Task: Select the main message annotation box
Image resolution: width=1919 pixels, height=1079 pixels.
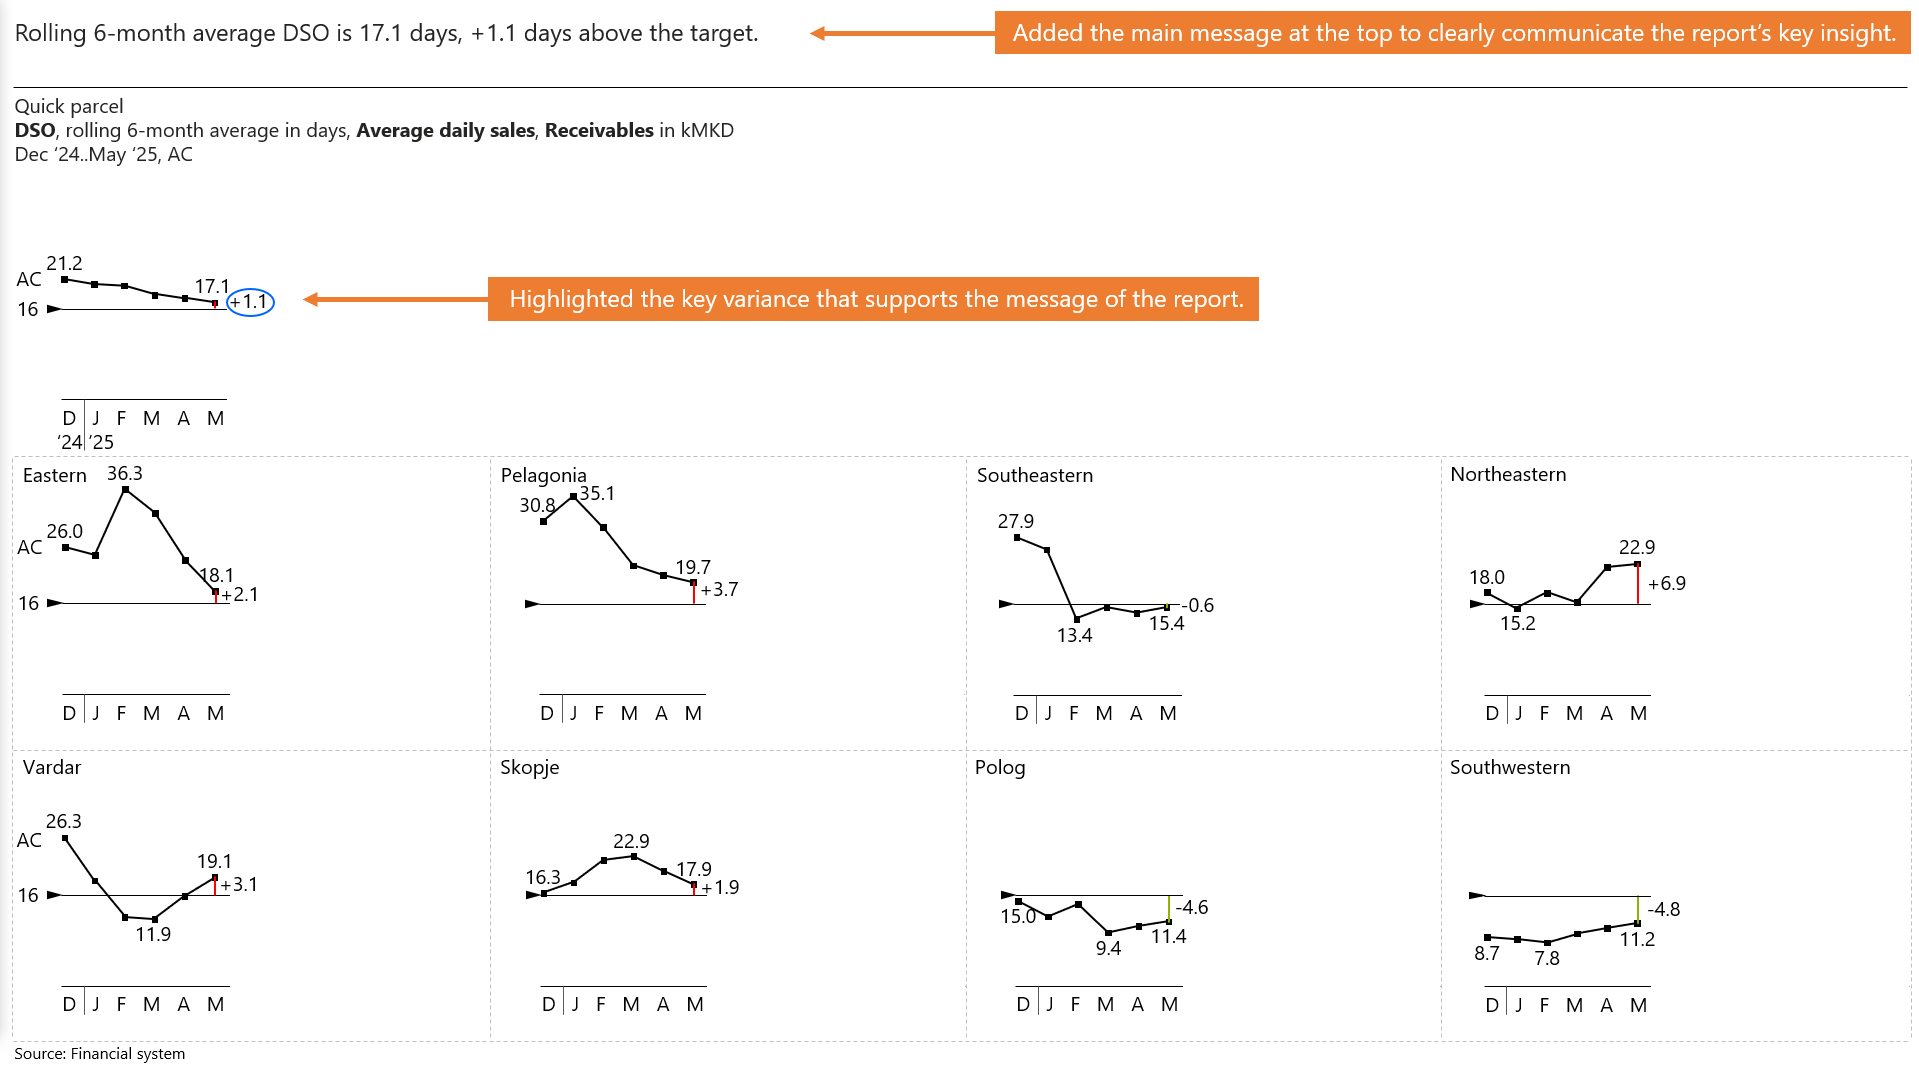Action: tap(1452, 33)
